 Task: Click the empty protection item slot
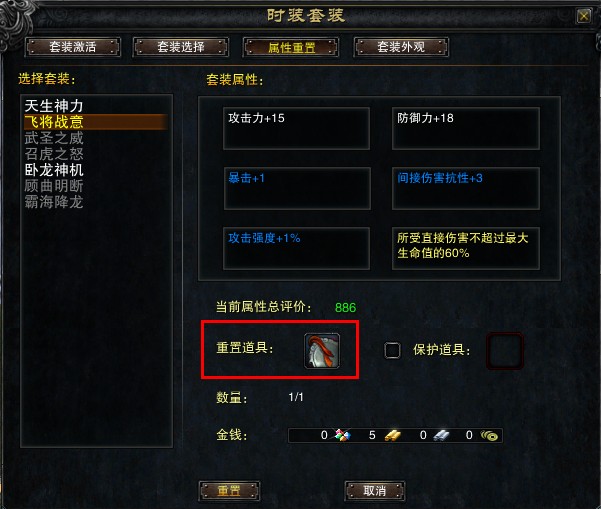[504, 351]
